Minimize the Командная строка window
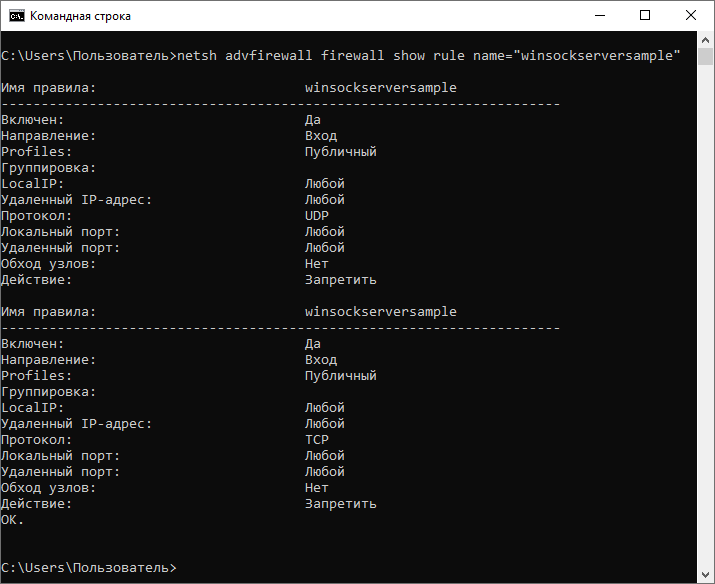Screen dimensions: 715x584 point(599,16)
